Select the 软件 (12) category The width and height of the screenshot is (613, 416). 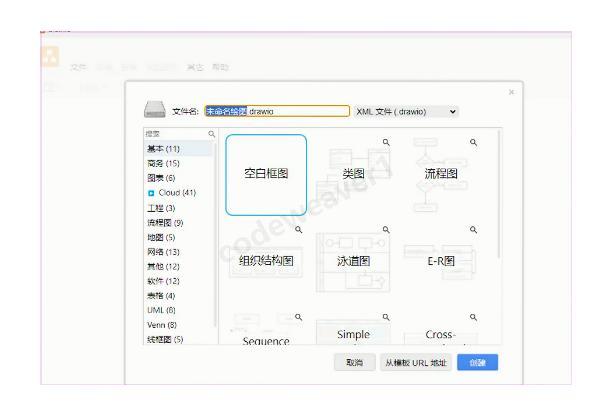point(179,281)
